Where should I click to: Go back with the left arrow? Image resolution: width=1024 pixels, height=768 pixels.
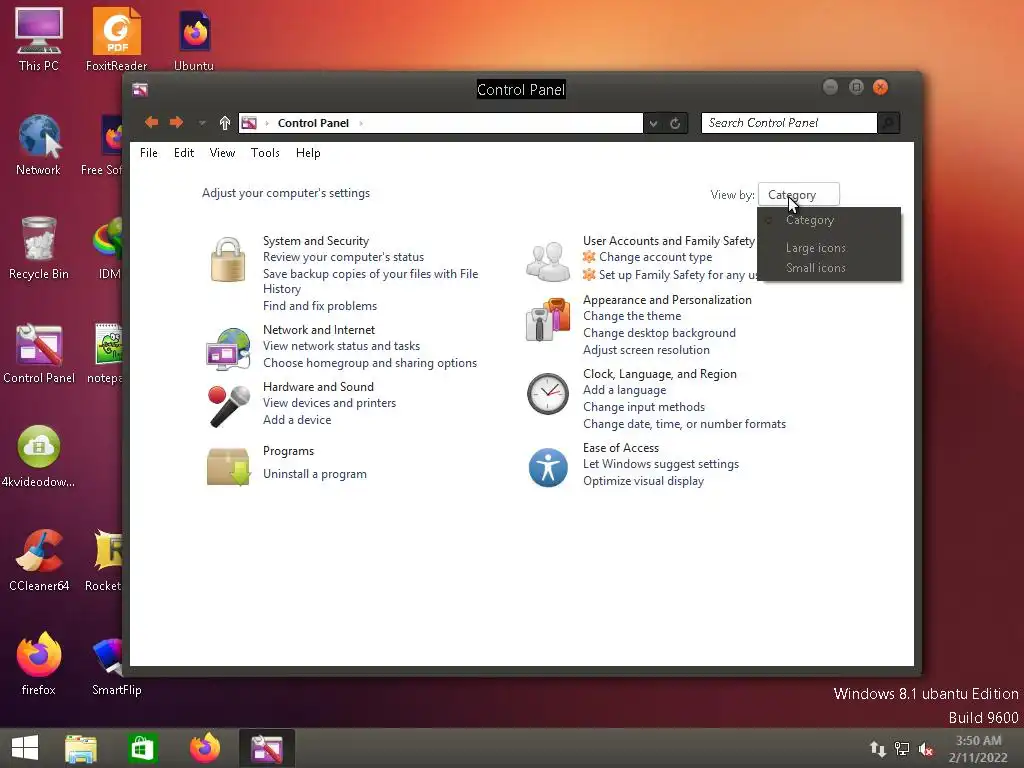tap(152, 122)
